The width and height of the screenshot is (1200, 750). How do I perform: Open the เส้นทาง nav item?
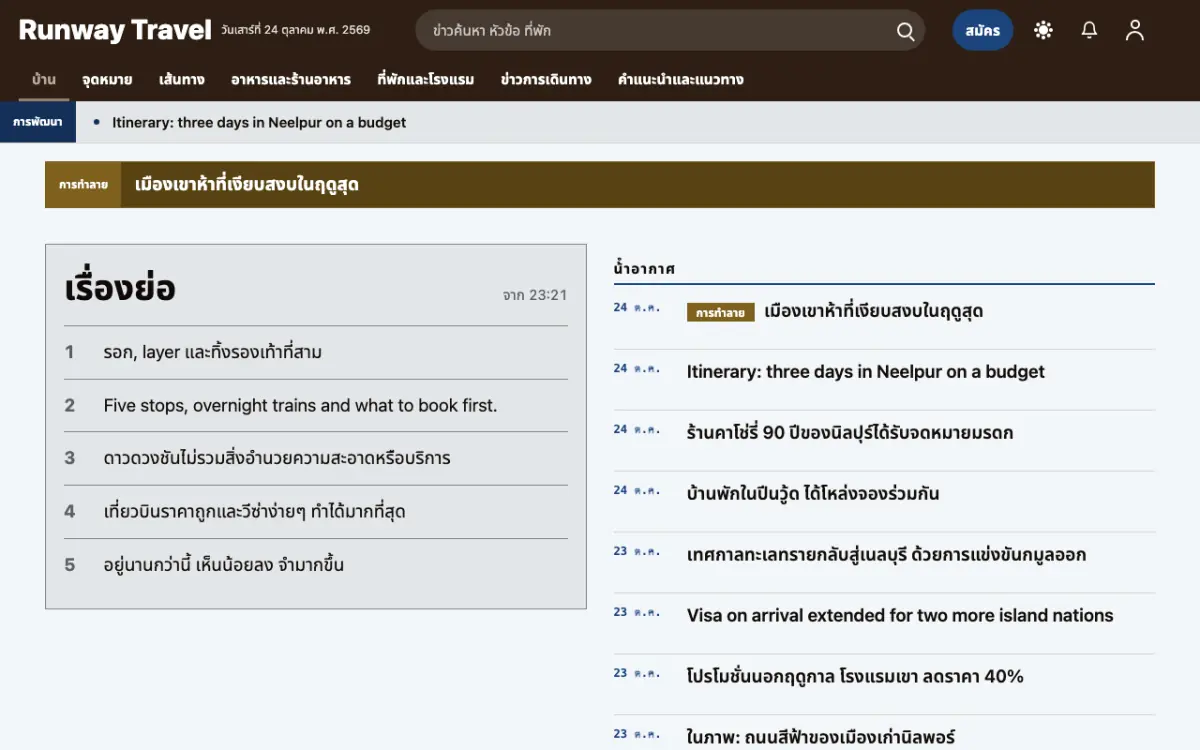coord(181,80)
